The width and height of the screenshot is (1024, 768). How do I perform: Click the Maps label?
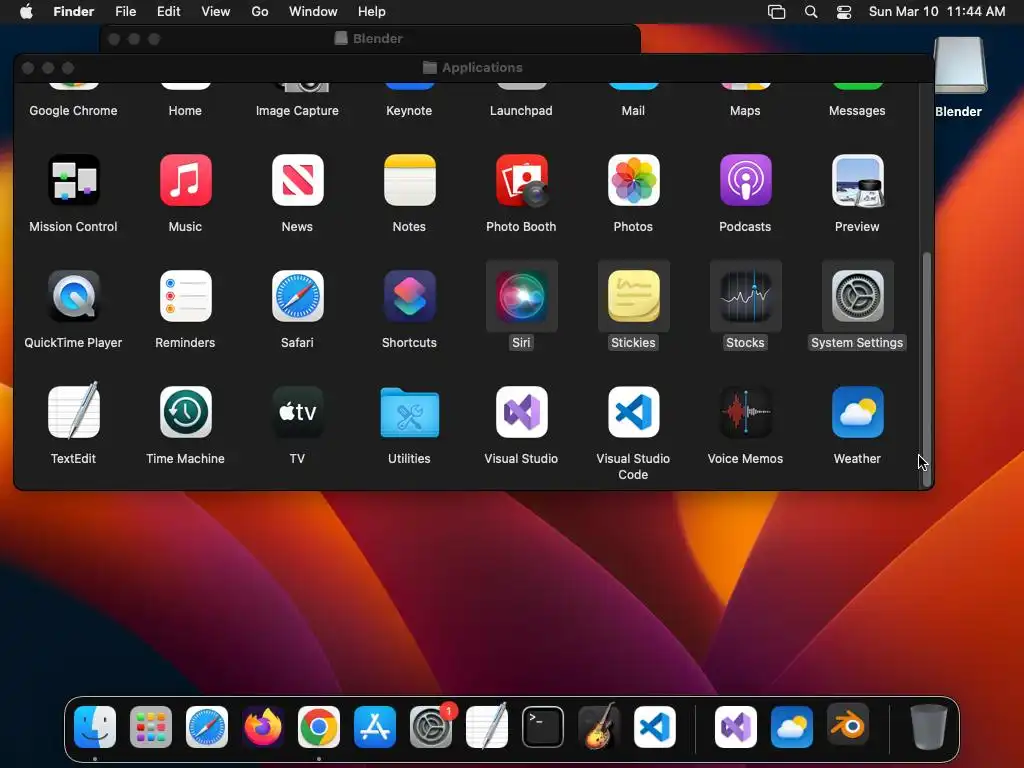[x=745, y=110]
